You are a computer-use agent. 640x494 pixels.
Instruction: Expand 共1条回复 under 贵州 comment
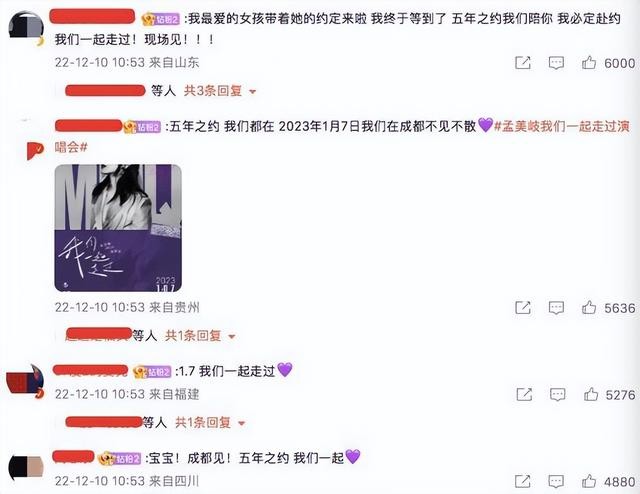[x=200, y=336]
